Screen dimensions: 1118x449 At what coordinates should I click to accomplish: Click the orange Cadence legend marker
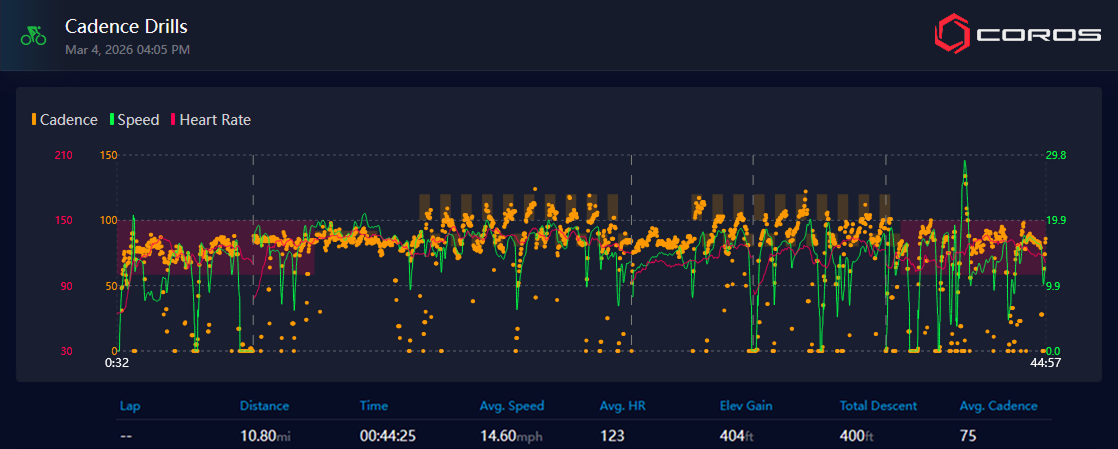(34, 120)
